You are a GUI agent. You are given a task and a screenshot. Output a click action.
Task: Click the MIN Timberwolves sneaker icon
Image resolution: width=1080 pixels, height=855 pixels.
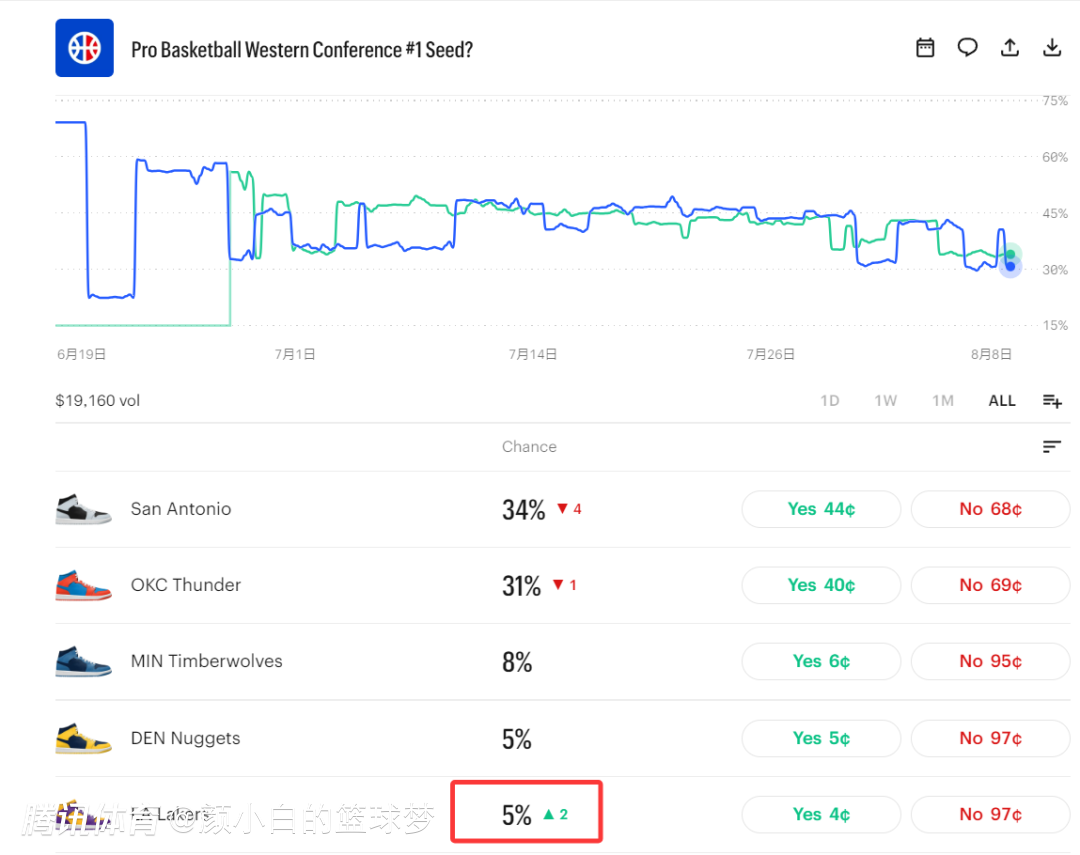click(83, 661)
